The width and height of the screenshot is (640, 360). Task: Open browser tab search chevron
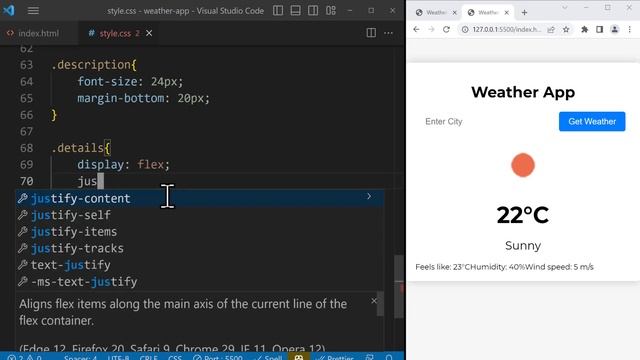pyautogui.click(x=565, y=7)
